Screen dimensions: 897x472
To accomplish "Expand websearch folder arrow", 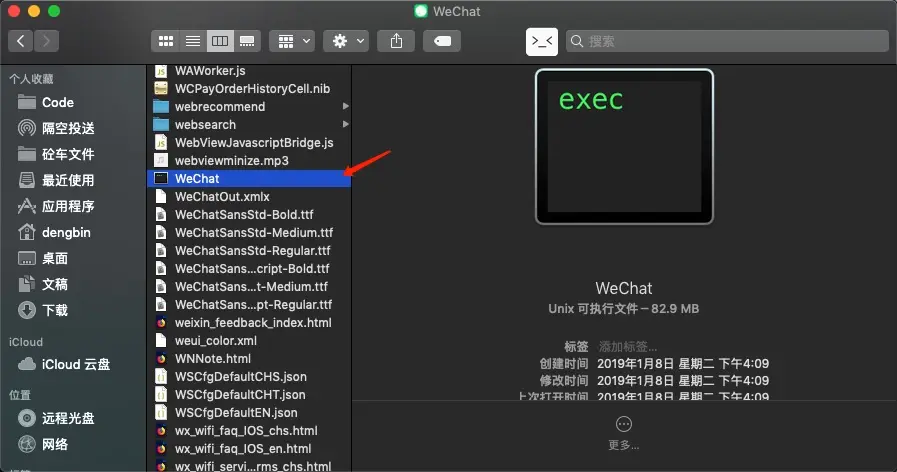I will click(x=345, y=125).
